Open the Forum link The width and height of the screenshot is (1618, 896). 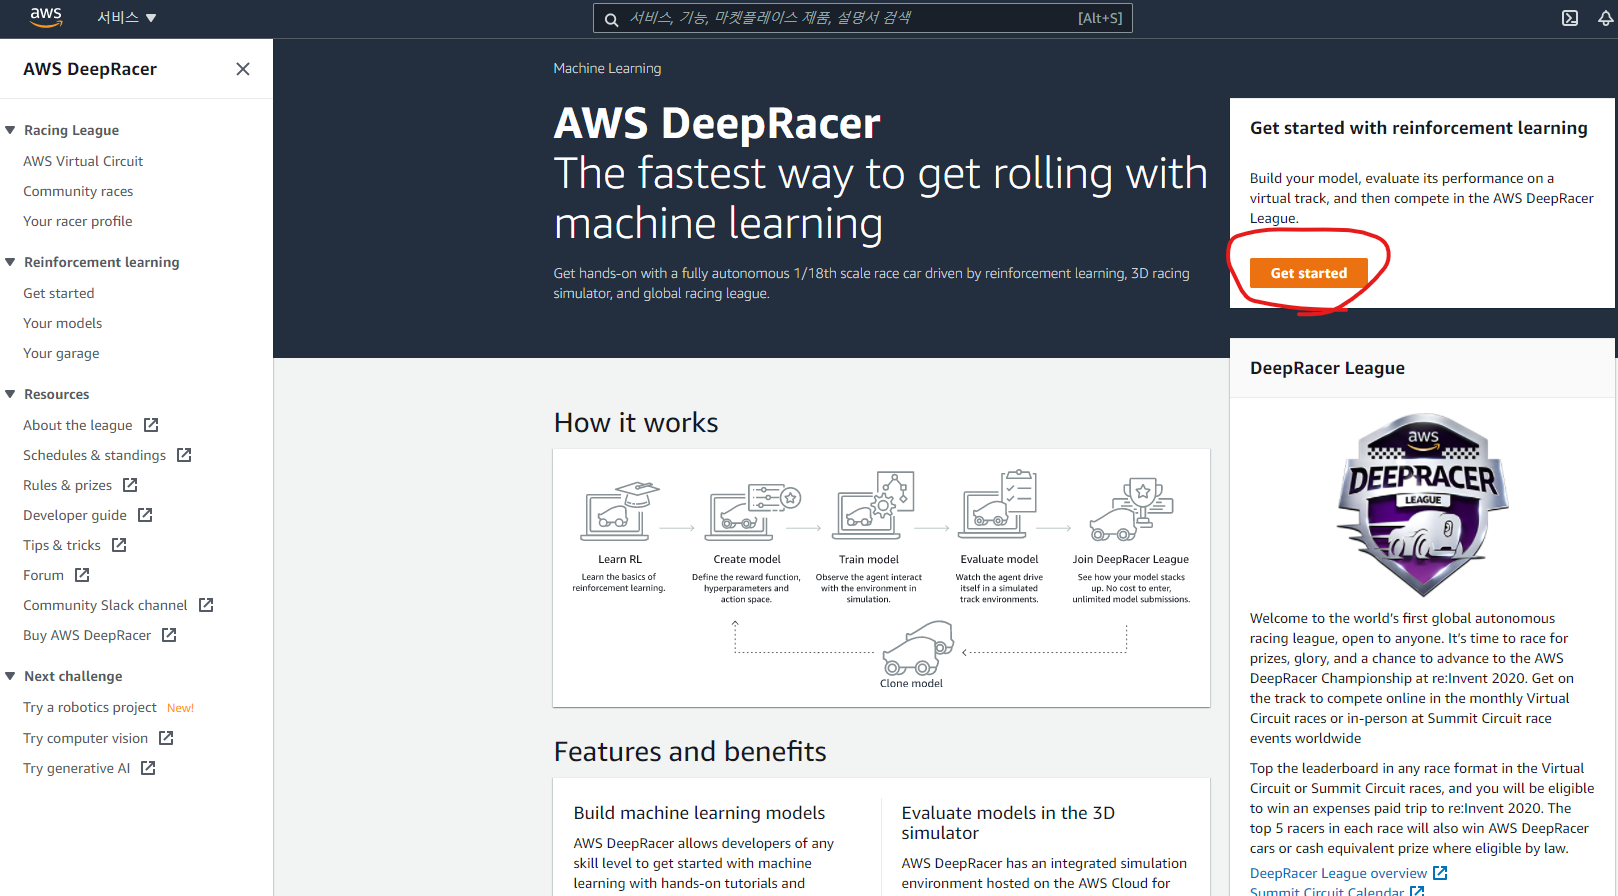click(x=43, y=575)
